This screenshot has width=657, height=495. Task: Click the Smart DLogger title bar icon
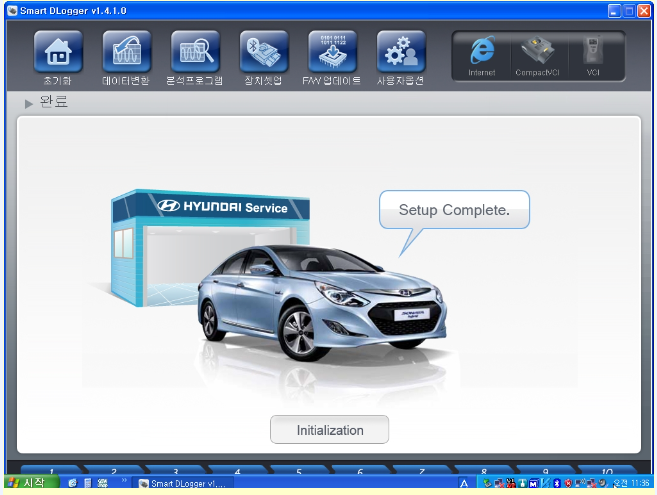tap(13, 10)
